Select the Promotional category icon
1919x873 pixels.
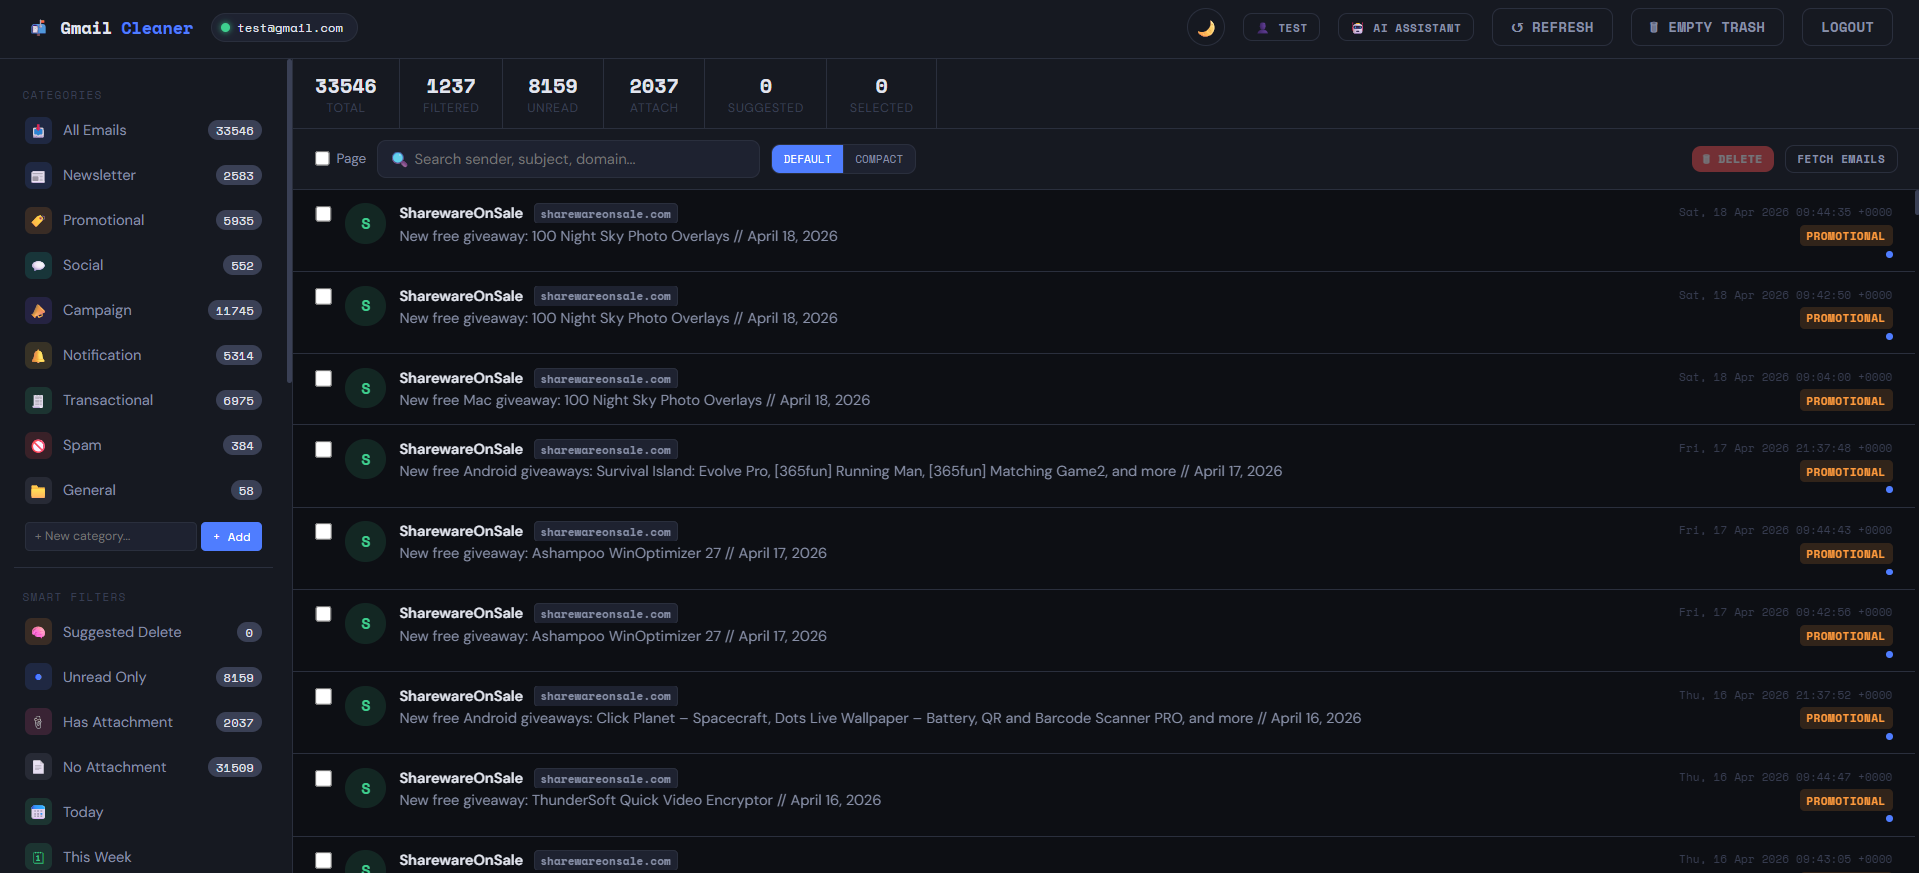[x=38, y=221]
